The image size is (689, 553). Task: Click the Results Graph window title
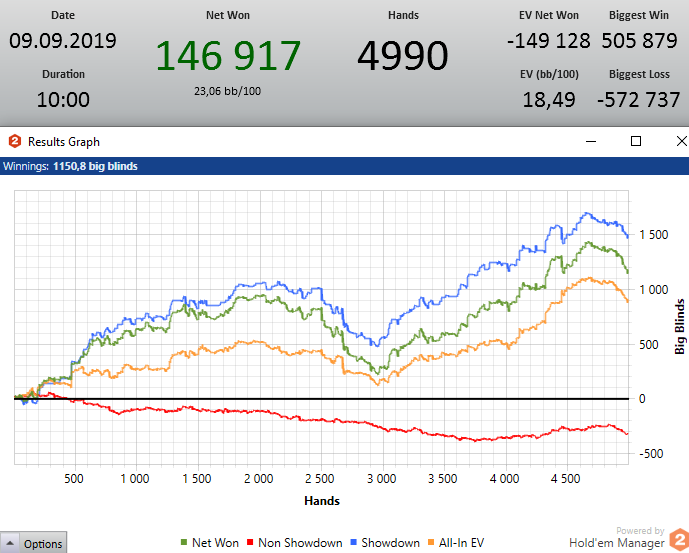pos(64,142)
